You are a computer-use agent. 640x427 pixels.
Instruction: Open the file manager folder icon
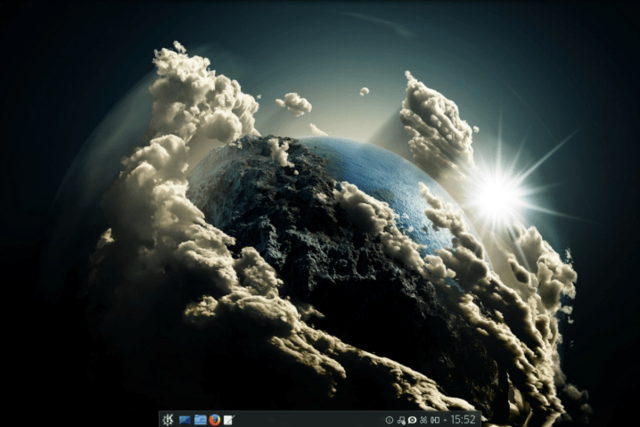pos(200,420)
